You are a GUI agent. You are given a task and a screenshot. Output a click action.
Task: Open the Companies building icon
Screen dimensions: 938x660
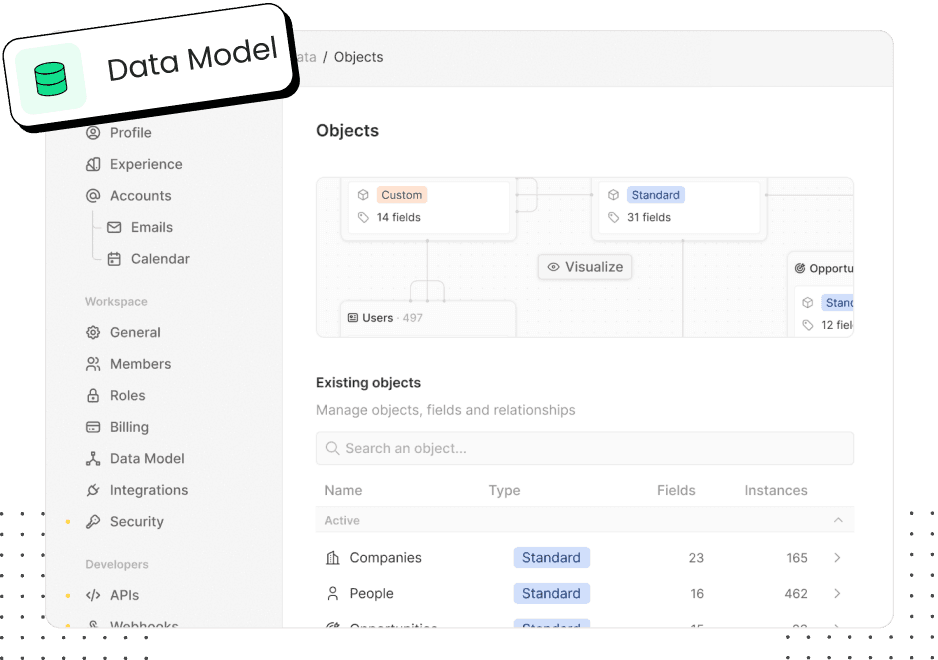332,557
